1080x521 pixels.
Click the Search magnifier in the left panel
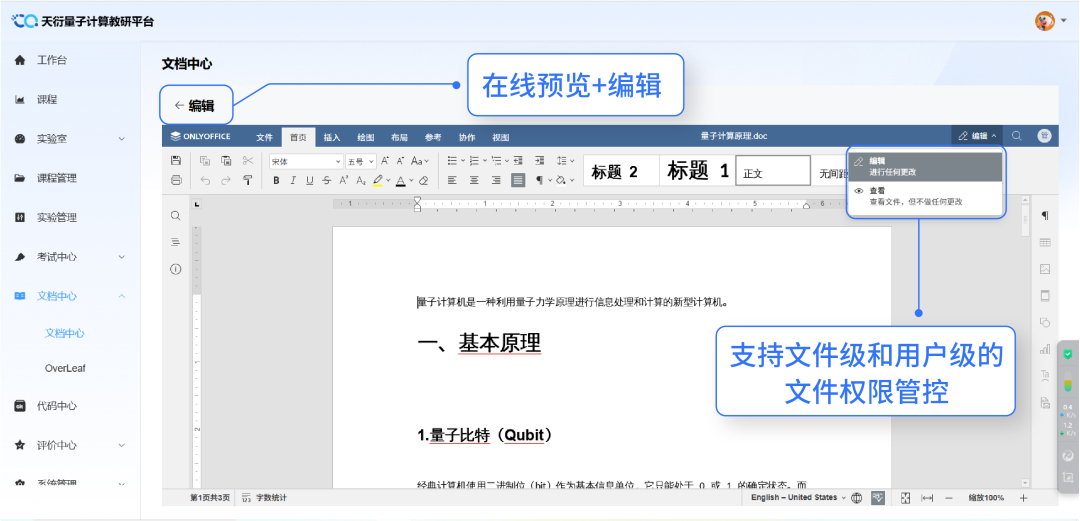(x=176, y=216)
